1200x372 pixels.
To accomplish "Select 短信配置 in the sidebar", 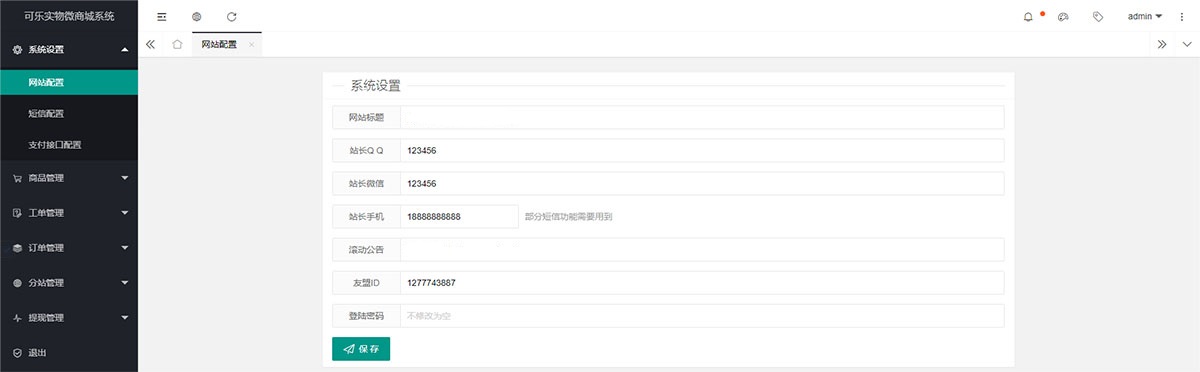I will tap(69, 113).
